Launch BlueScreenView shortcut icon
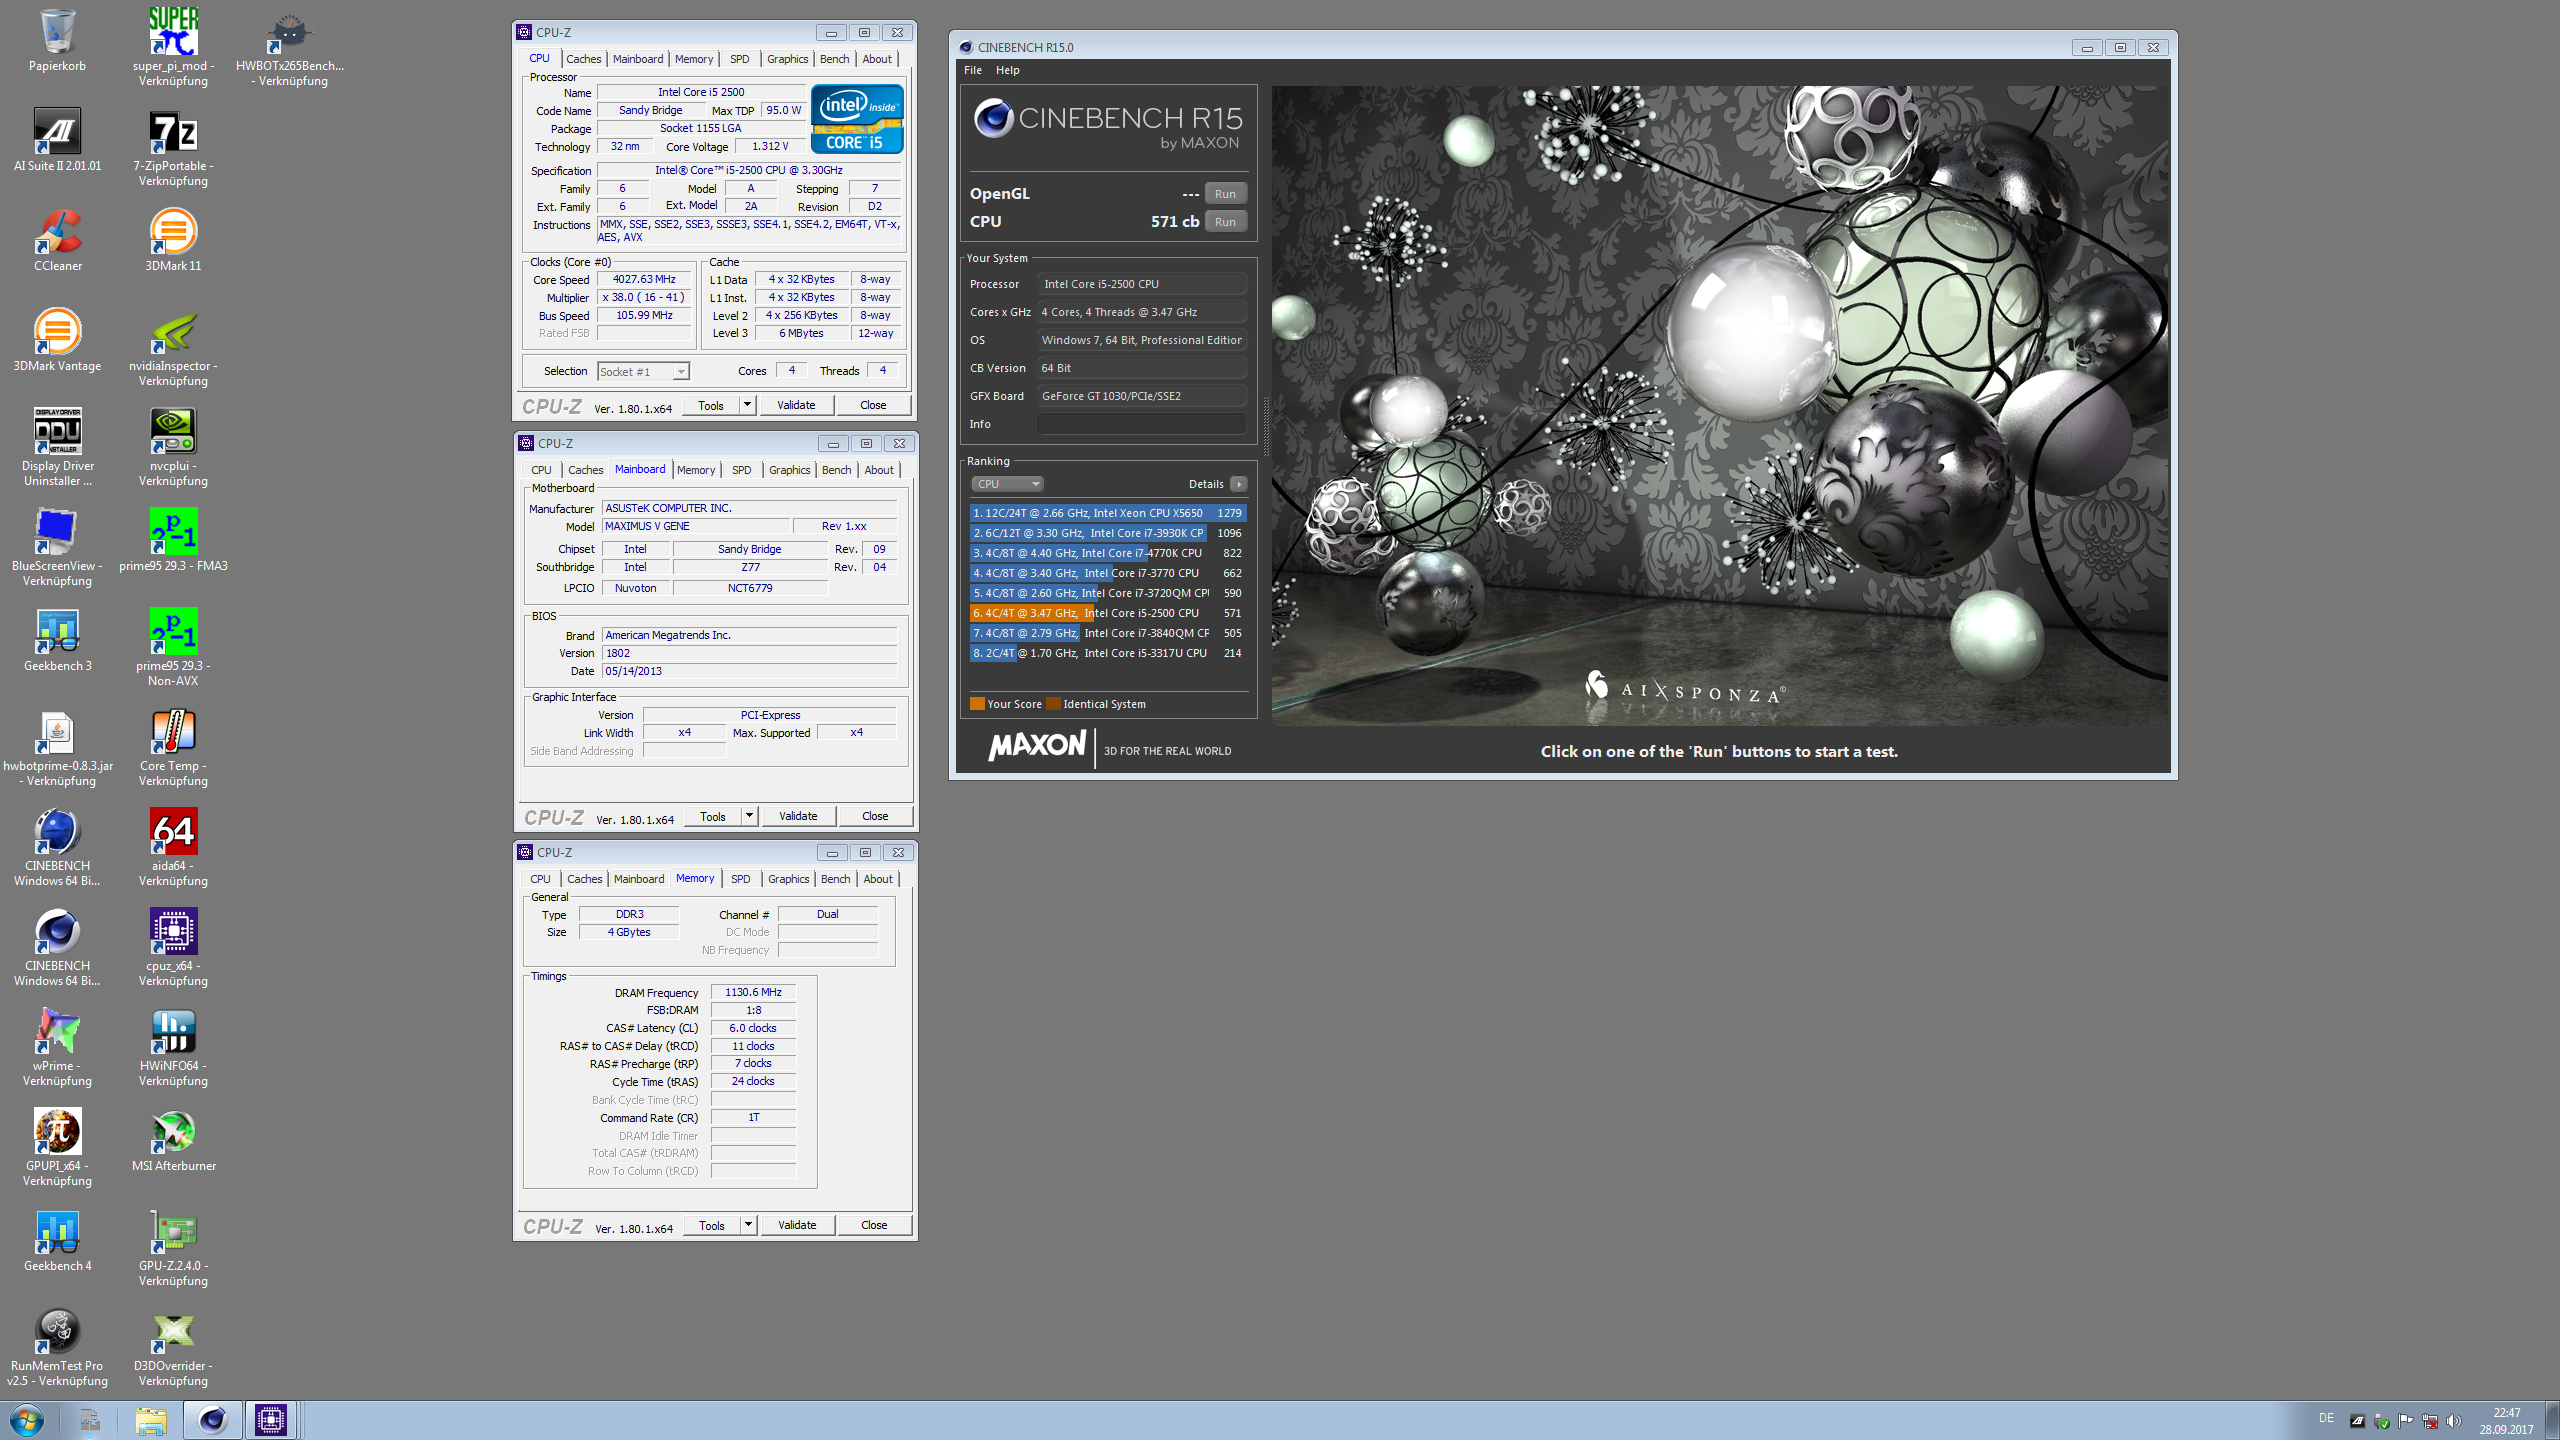The height and width of the screenshot is (1440, 2560). click(x=57, y=547)
